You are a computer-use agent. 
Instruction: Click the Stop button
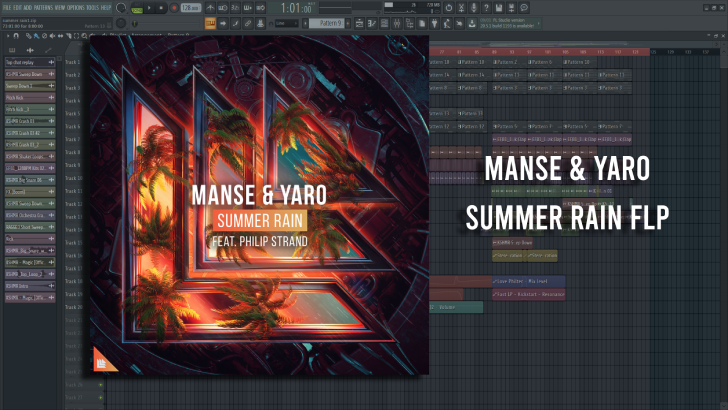[161, 8]
